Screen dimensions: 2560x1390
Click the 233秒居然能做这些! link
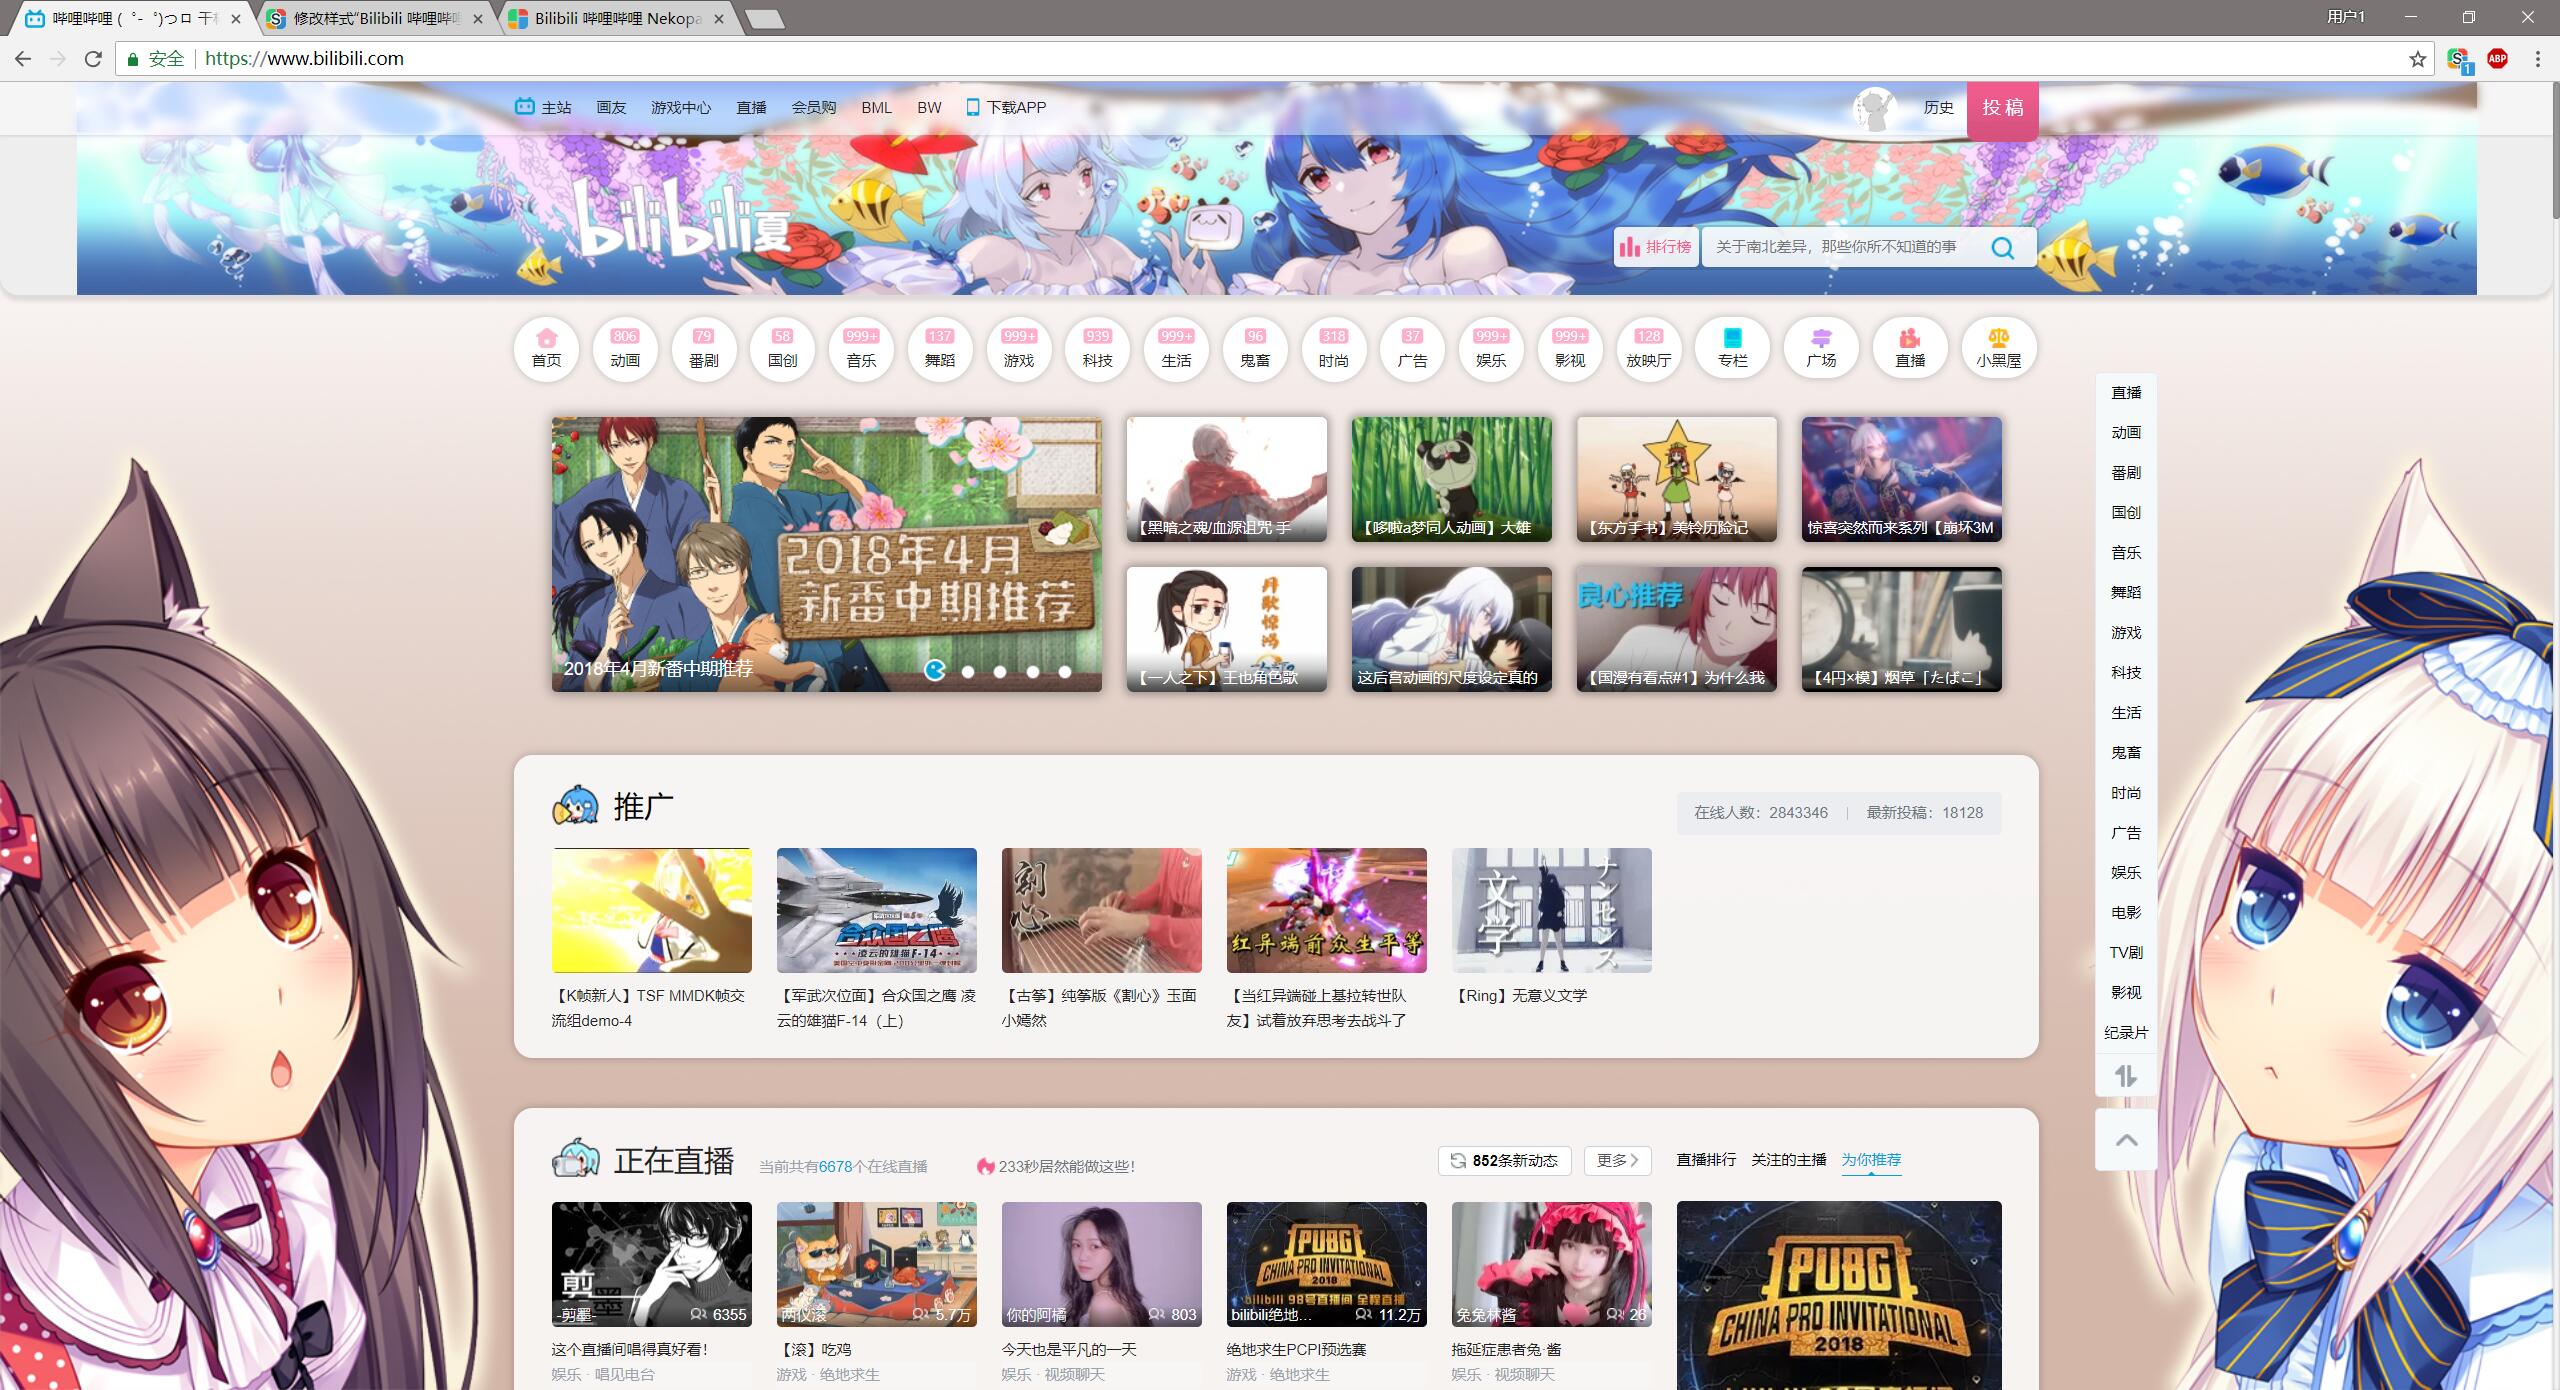pos(1057,1166)
